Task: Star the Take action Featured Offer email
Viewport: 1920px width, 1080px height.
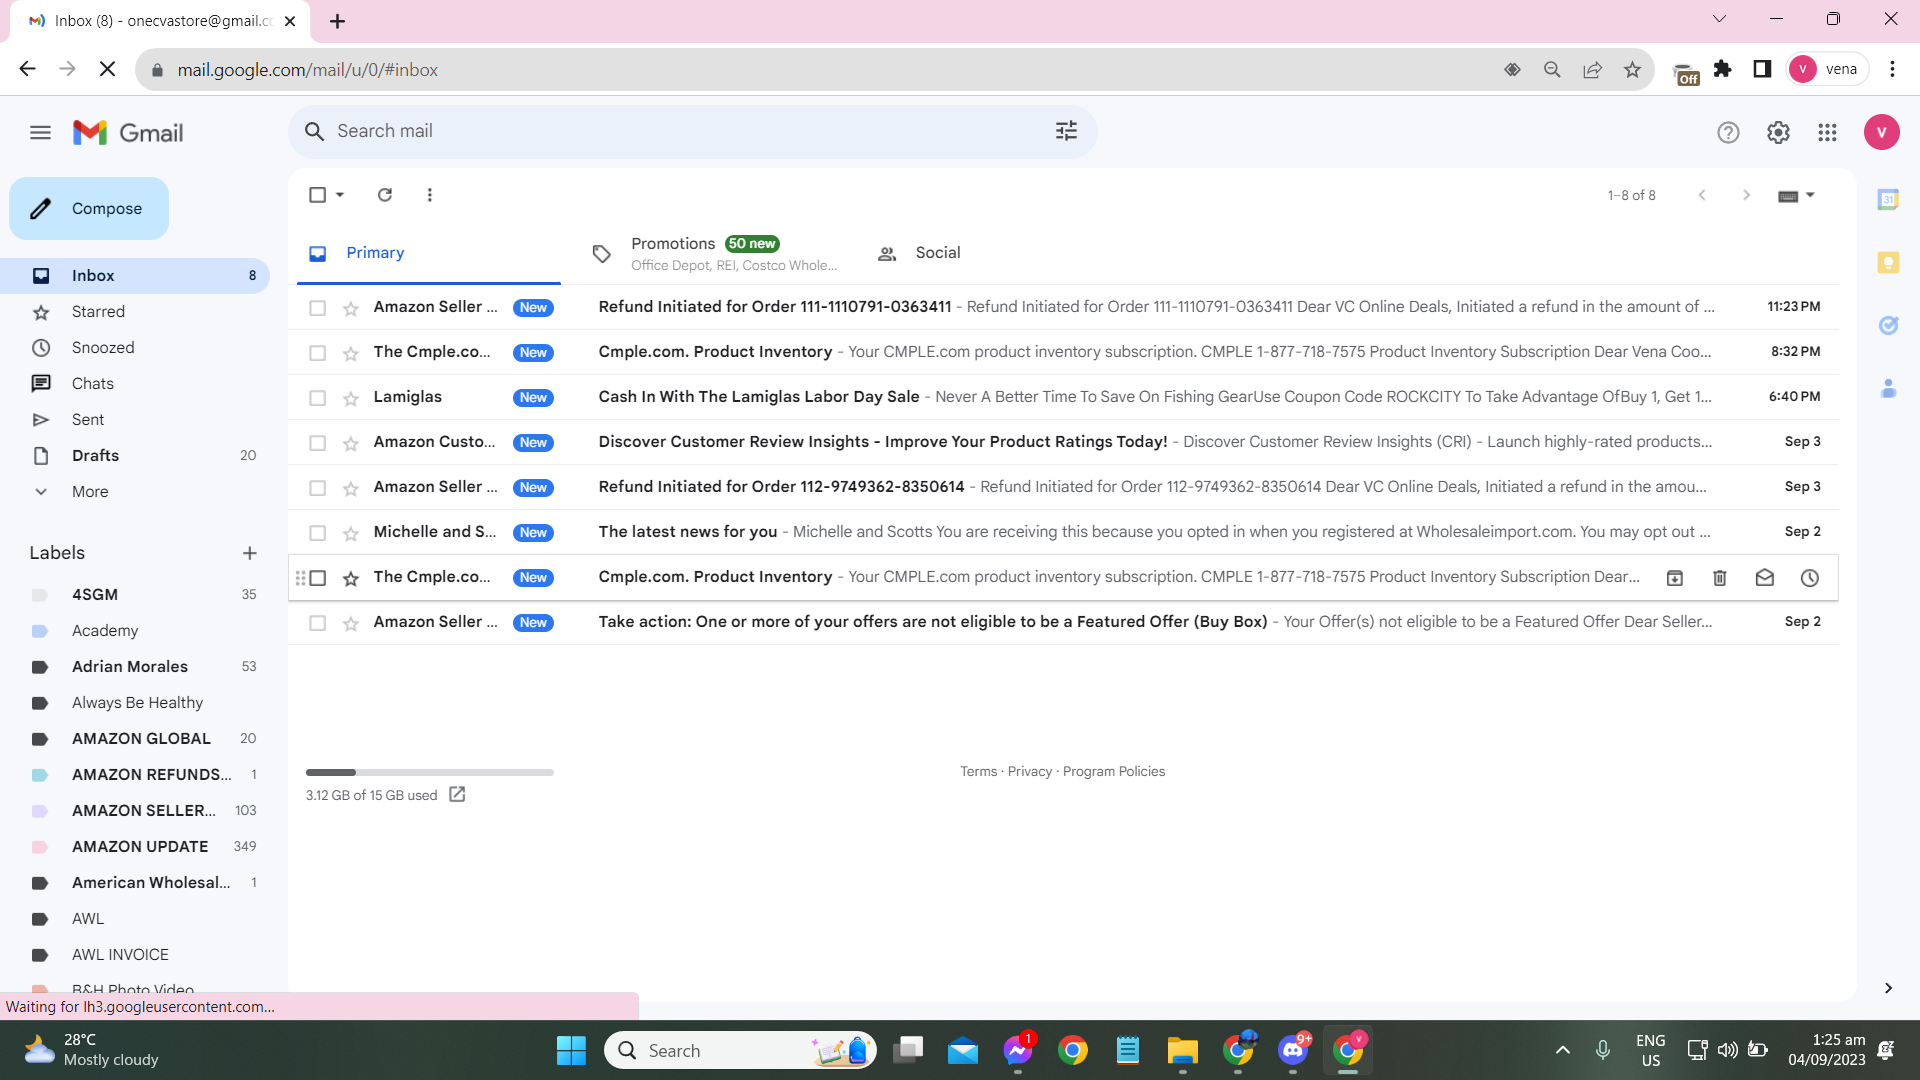Action: coord(351,623)
